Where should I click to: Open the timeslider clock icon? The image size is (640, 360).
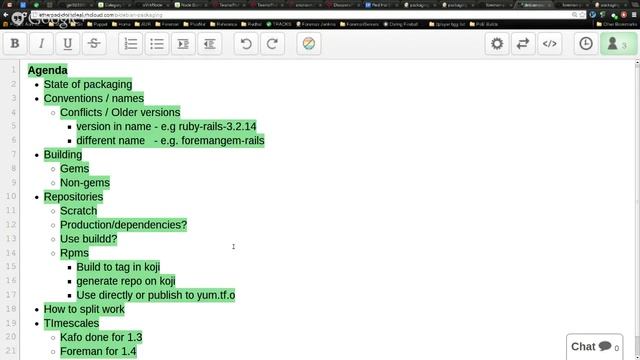click(x=586, y=44)
